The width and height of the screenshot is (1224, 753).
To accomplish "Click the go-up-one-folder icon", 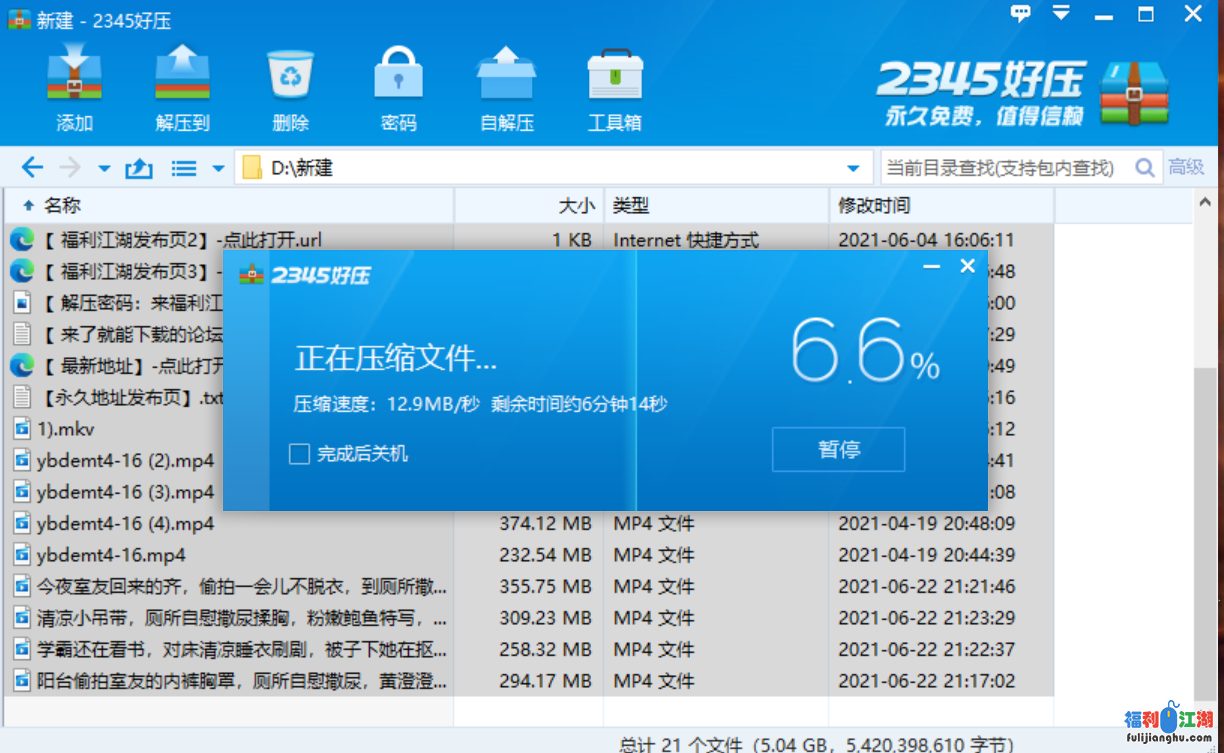I will (x=138, y=168).
